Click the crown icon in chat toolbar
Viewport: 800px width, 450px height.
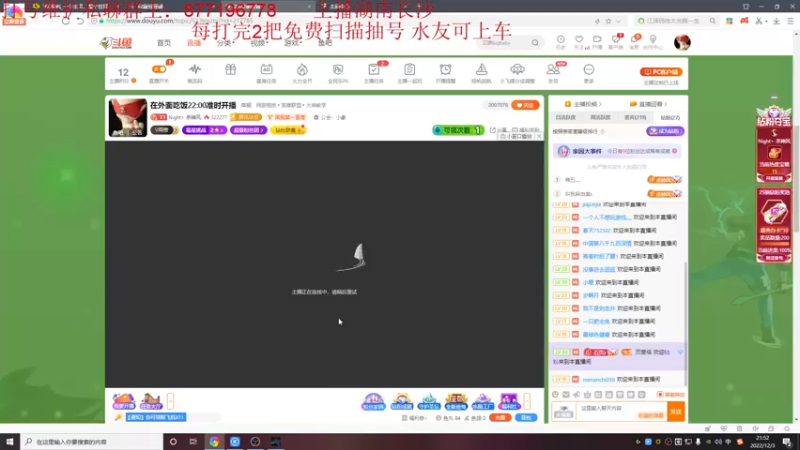587,394
